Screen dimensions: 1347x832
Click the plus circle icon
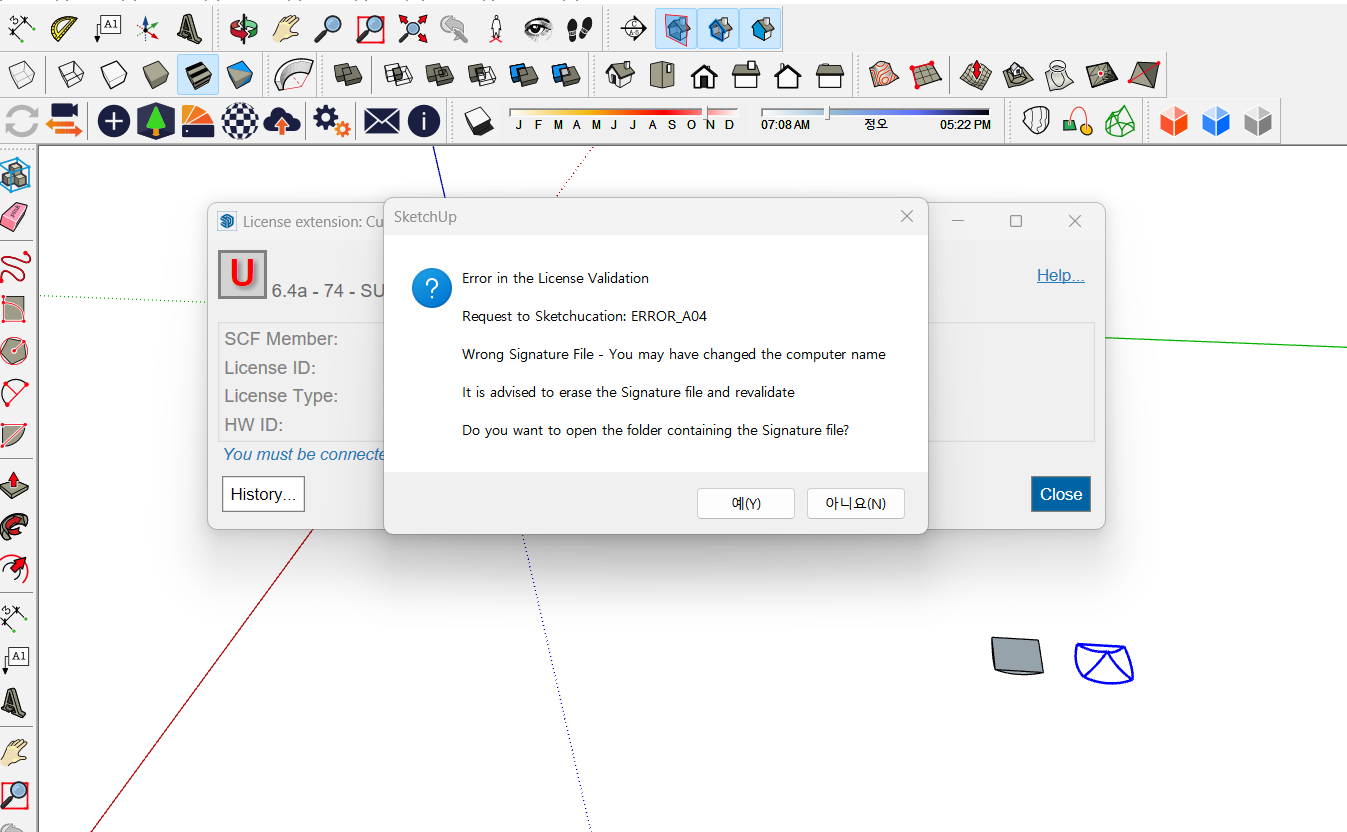[113, 122]
